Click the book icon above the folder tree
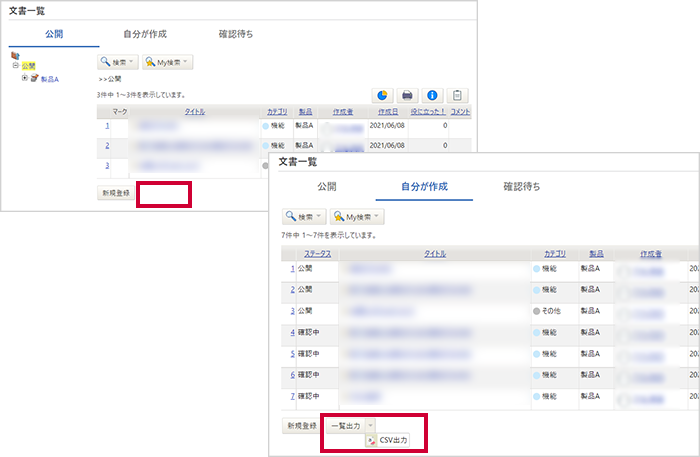Screen dimensions: 700x457 coord(15,56)
